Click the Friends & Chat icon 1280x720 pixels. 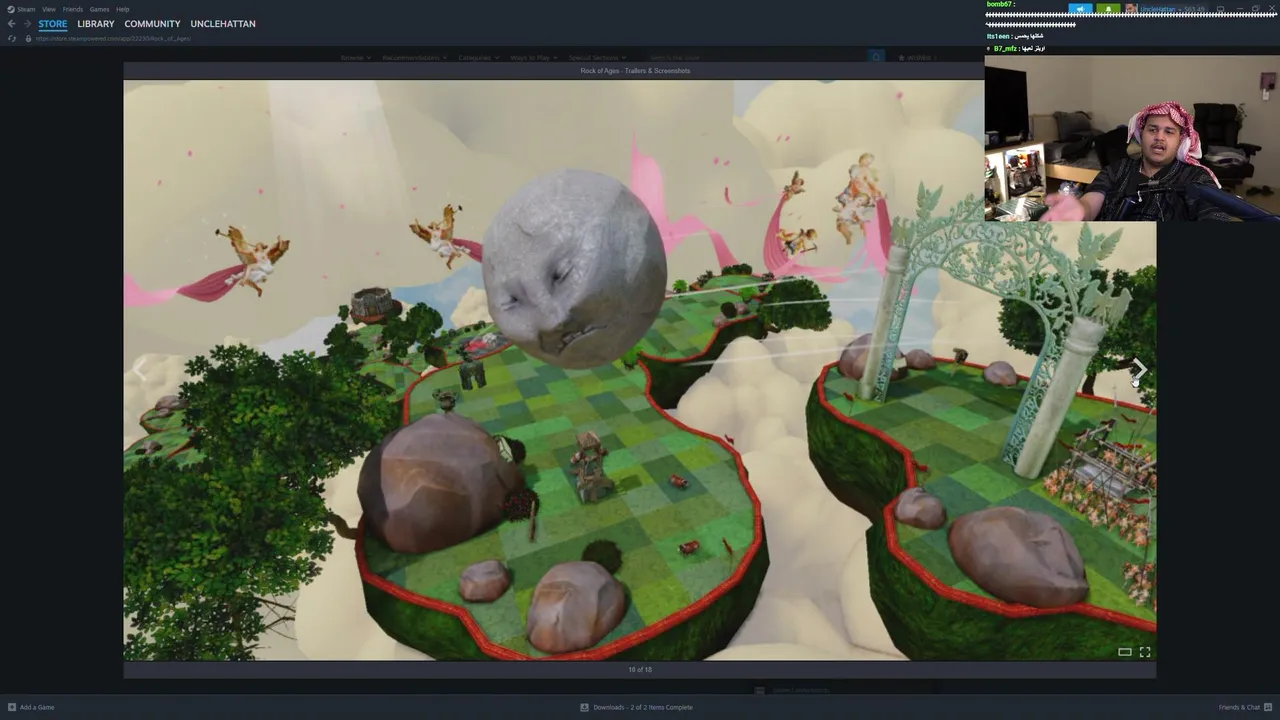1268,707
